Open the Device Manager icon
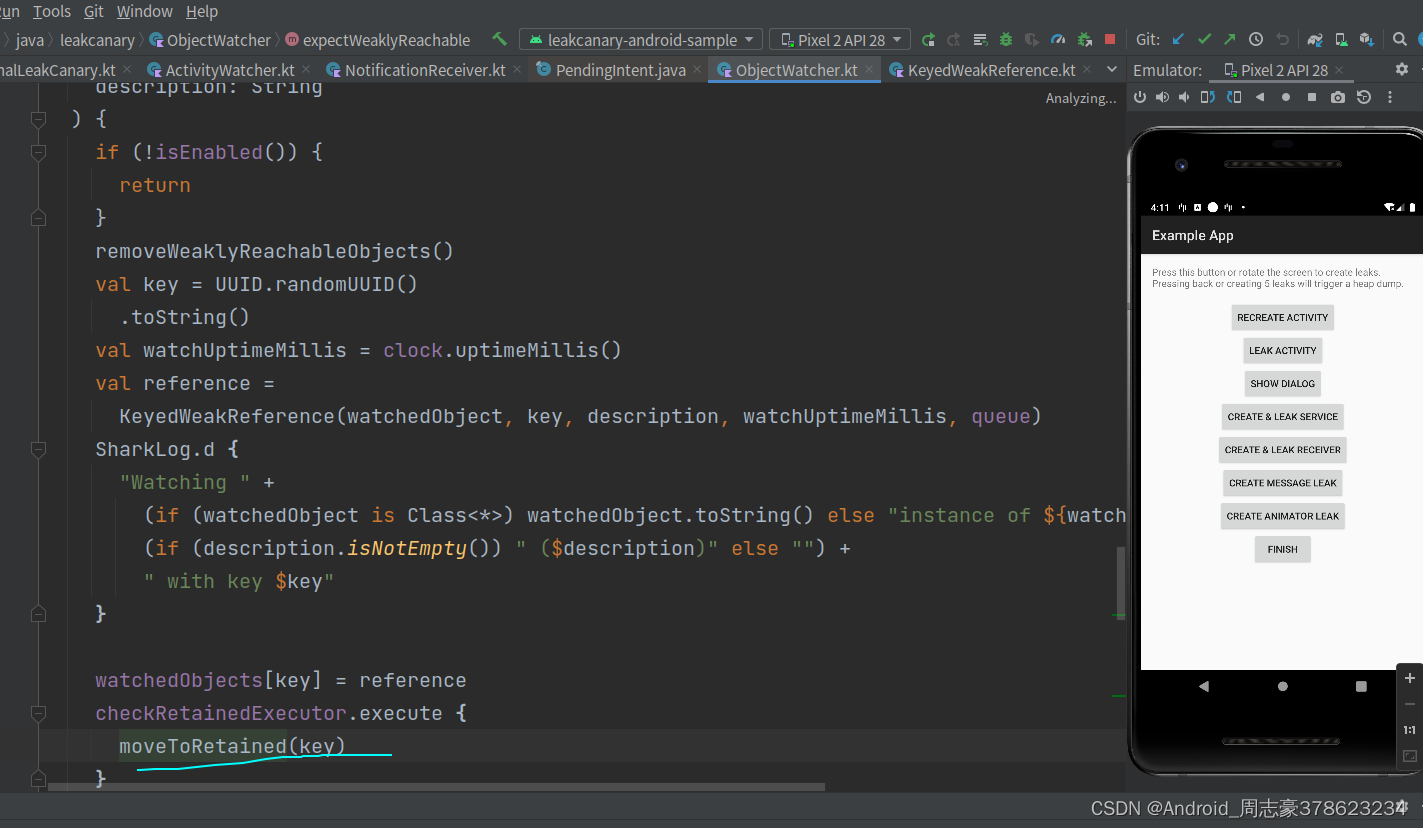The height and width of the screenshot is (828, 1423). click(1341, 40)
